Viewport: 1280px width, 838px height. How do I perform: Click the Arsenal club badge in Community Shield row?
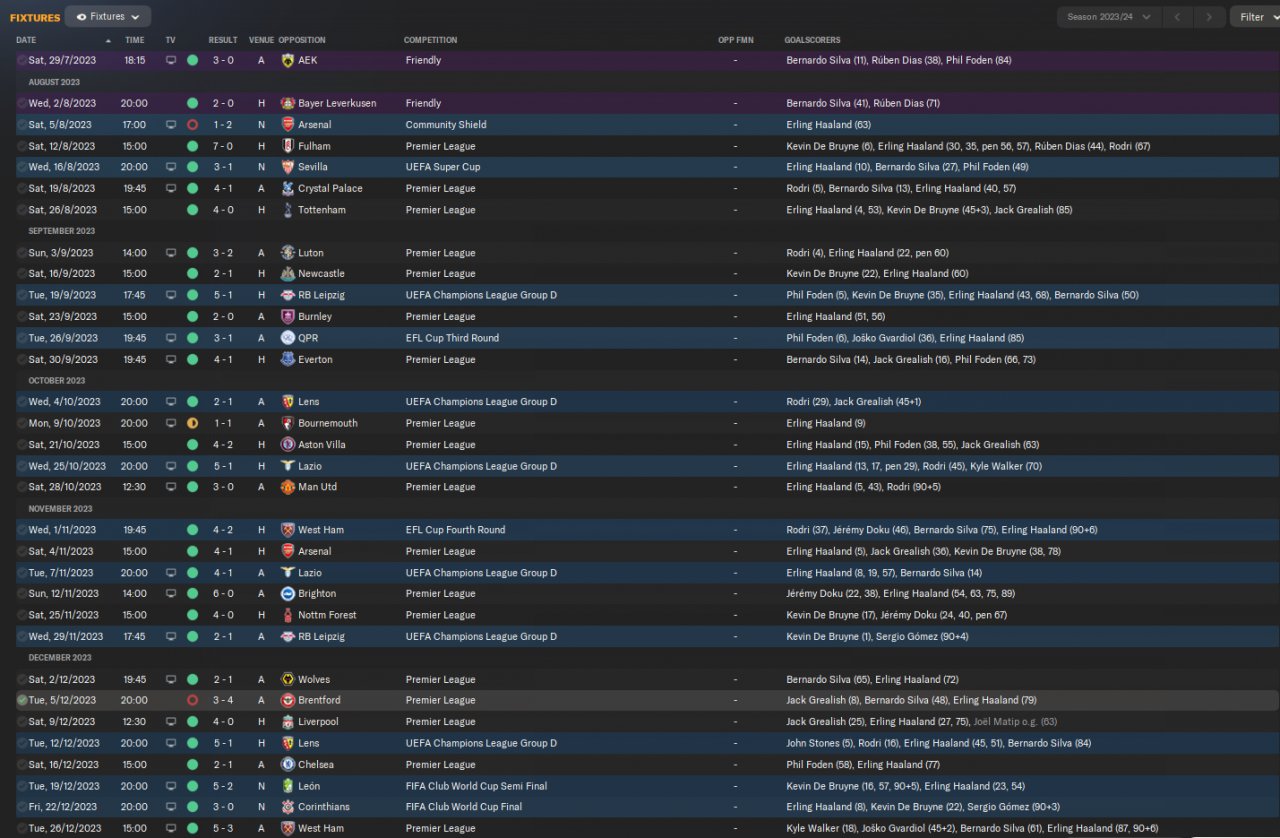[288, 125]
